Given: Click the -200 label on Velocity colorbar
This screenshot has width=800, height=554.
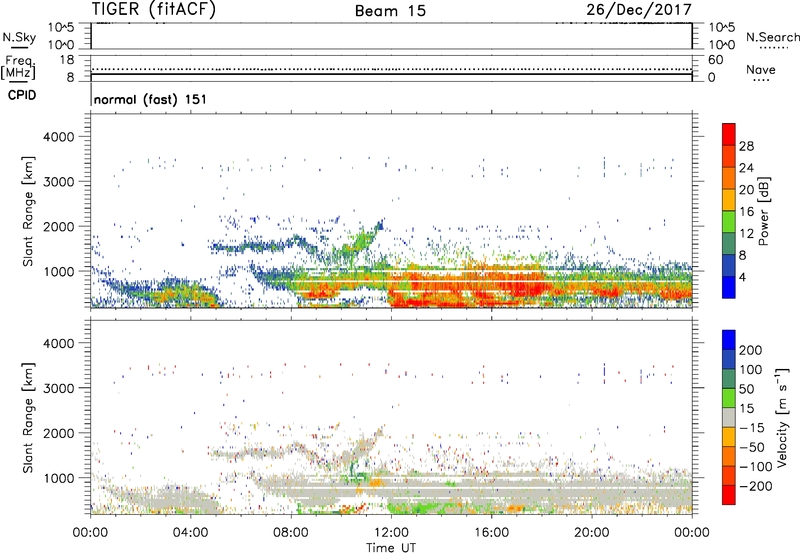Looking at the screenshot, I should [756, 486].
